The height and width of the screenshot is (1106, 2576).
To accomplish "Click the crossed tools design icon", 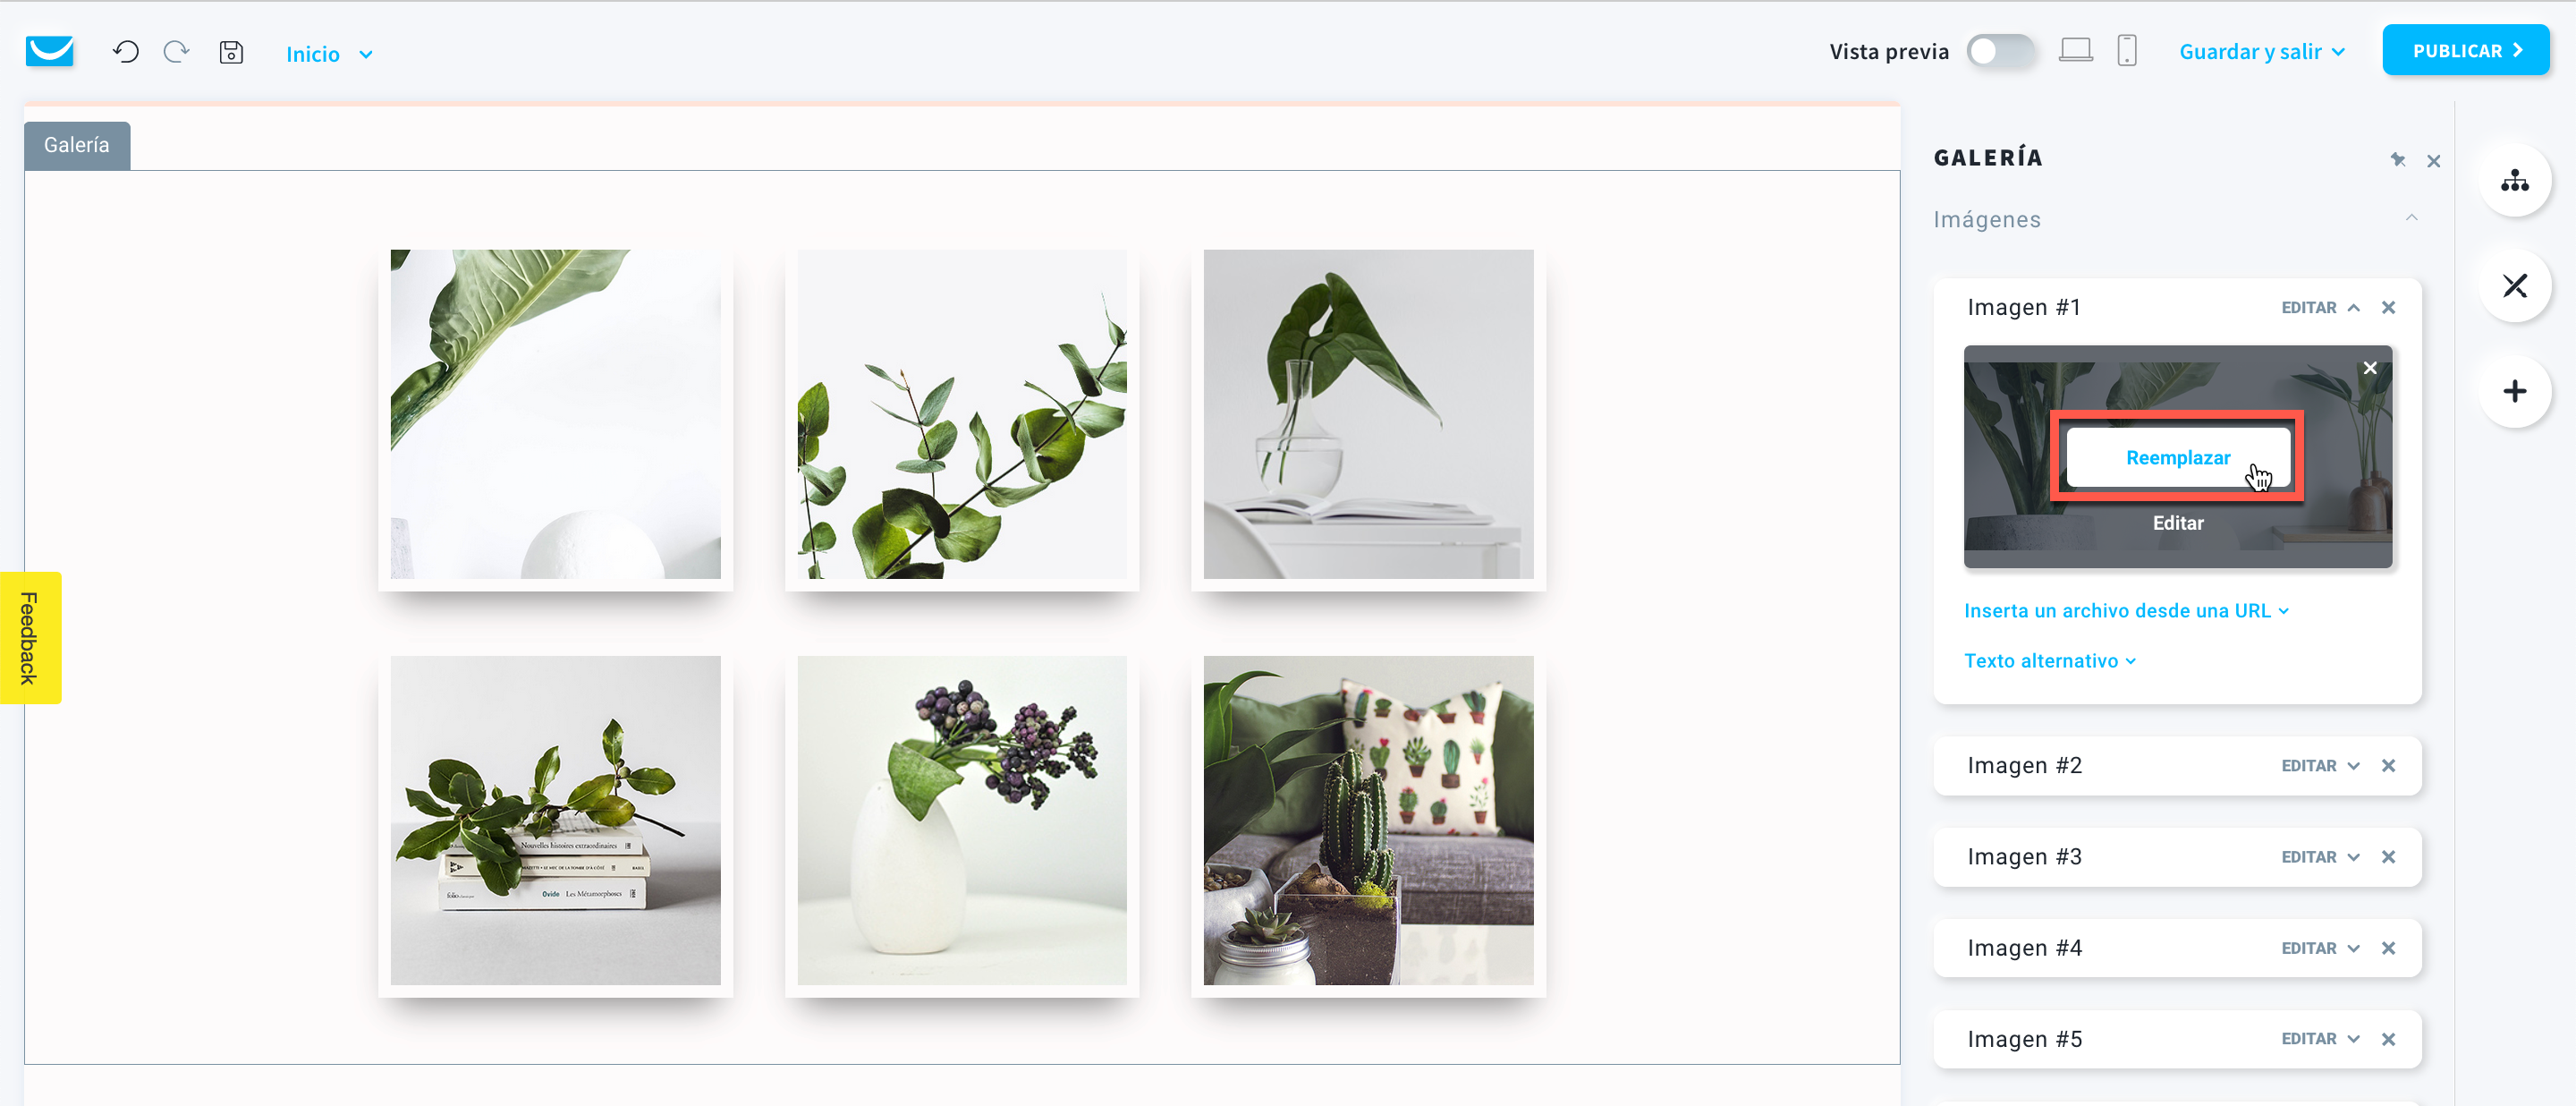I will click(x=2514, y=286).
